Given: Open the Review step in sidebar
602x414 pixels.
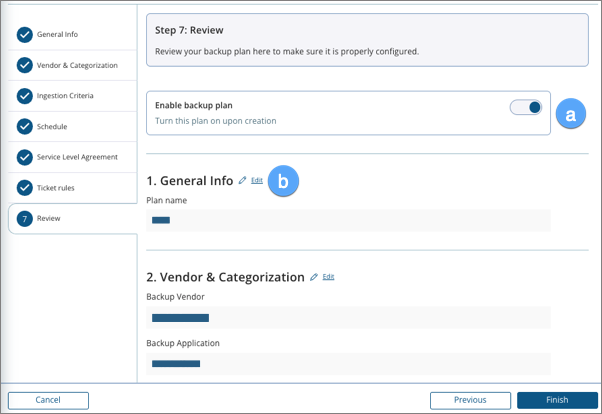Looking at the screenshot, I should (48, 219).
